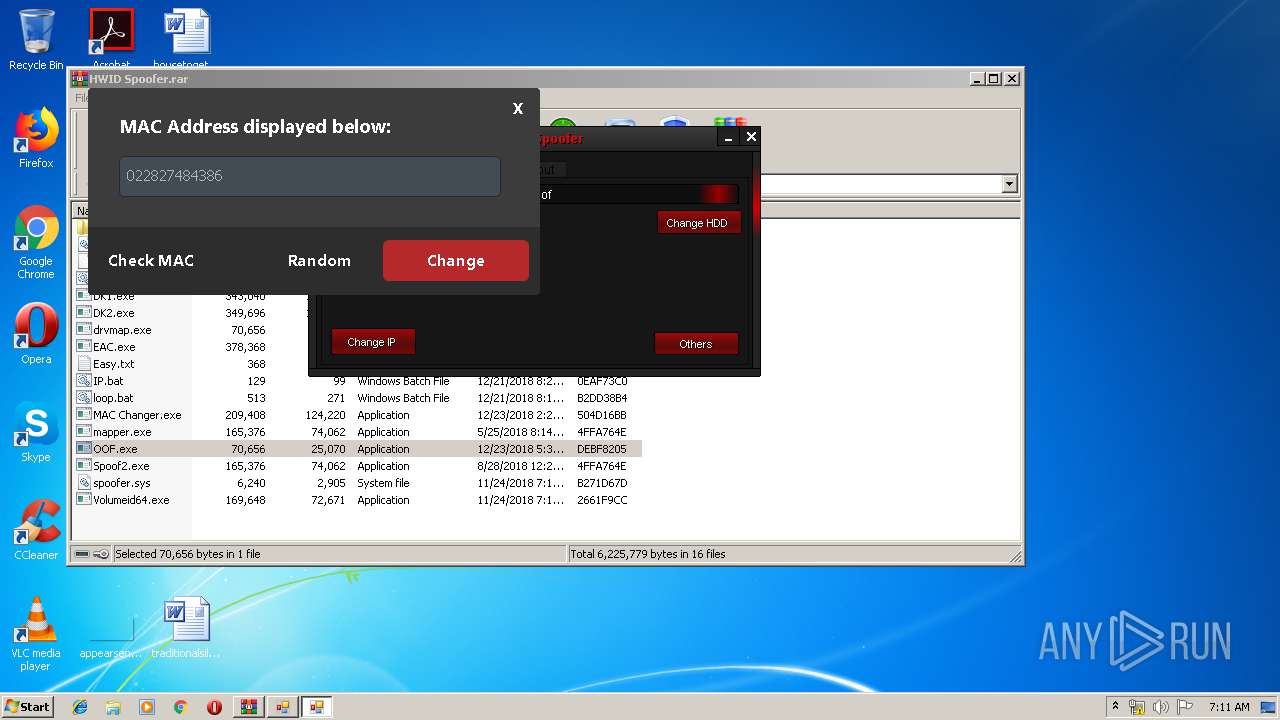Click the network icon in system tray
Screen dimensions: 1280x720
[x=1137, y=707]
